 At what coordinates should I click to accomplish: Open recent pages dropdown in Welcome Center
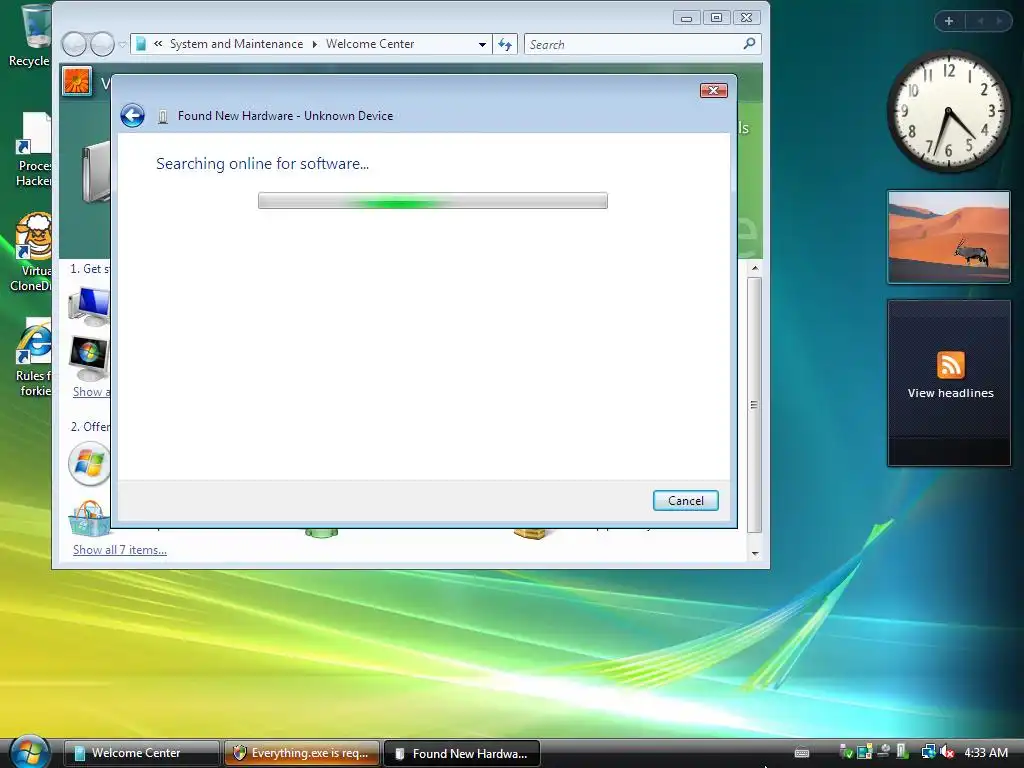(122, 44)
